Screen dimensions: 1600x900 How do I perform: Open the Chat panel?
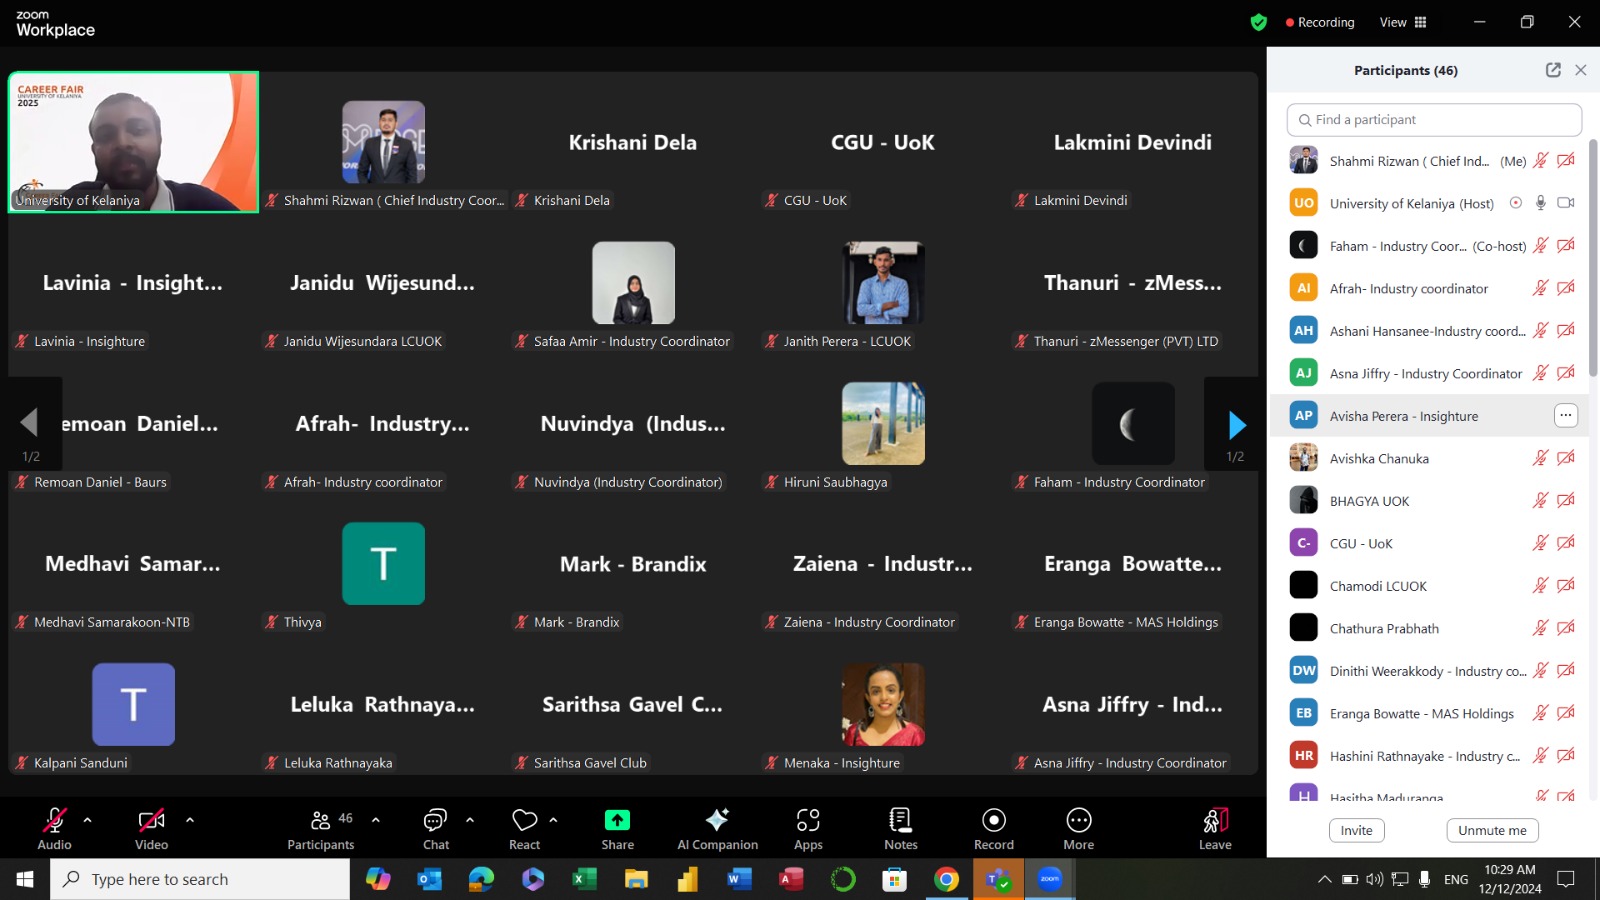pos(436,829)
